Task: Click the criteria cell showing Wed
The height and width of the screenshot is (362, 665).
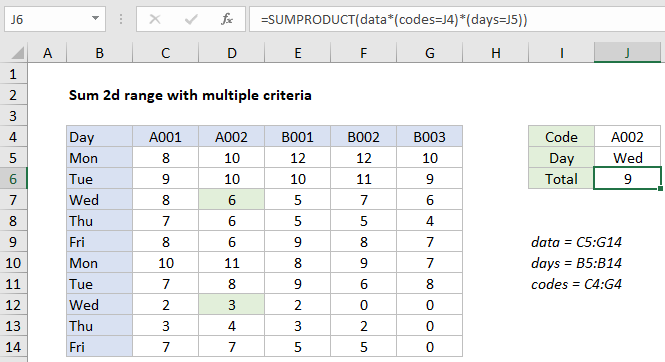Action: point(627,158)
